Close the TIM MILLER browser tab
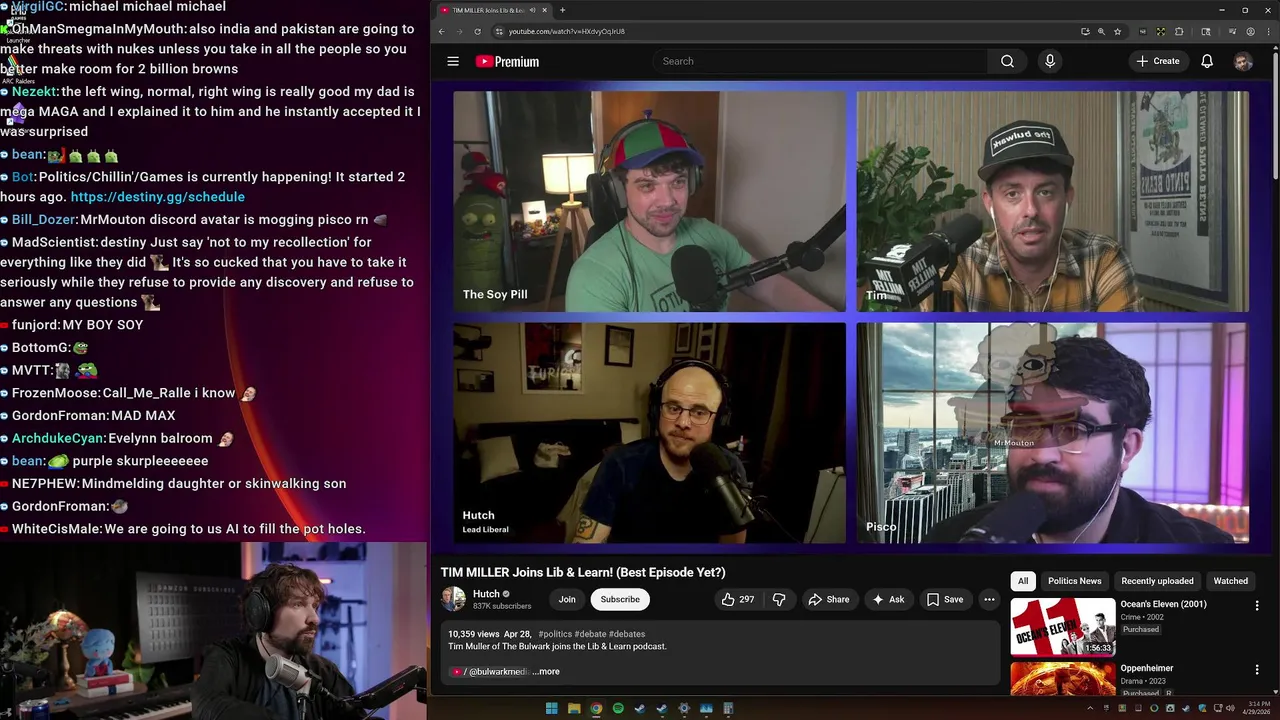The width and height of the screenshot is (1280, 720). click(545, 10)
